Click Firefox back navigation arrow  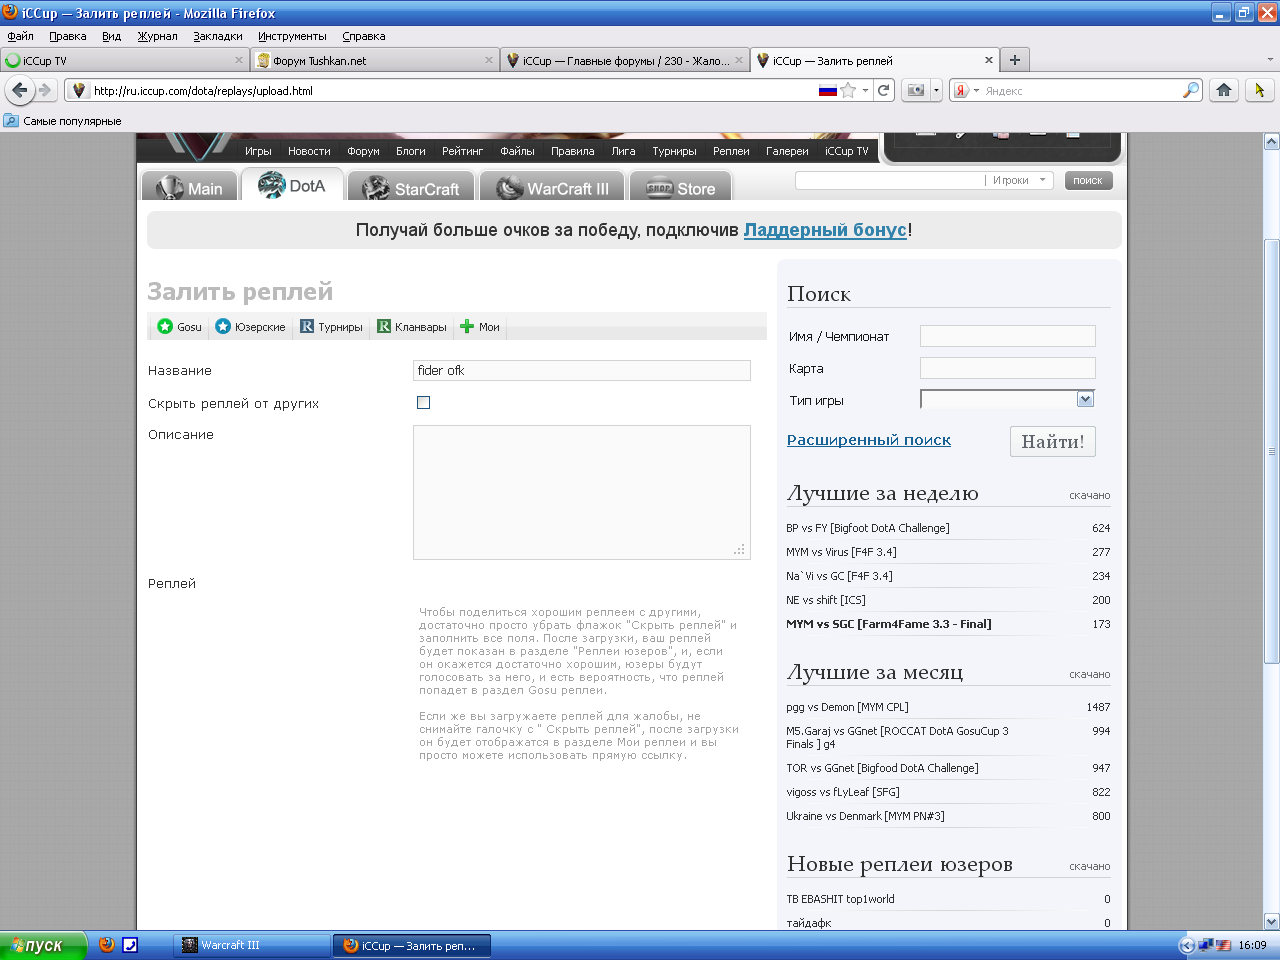point(19,90)
